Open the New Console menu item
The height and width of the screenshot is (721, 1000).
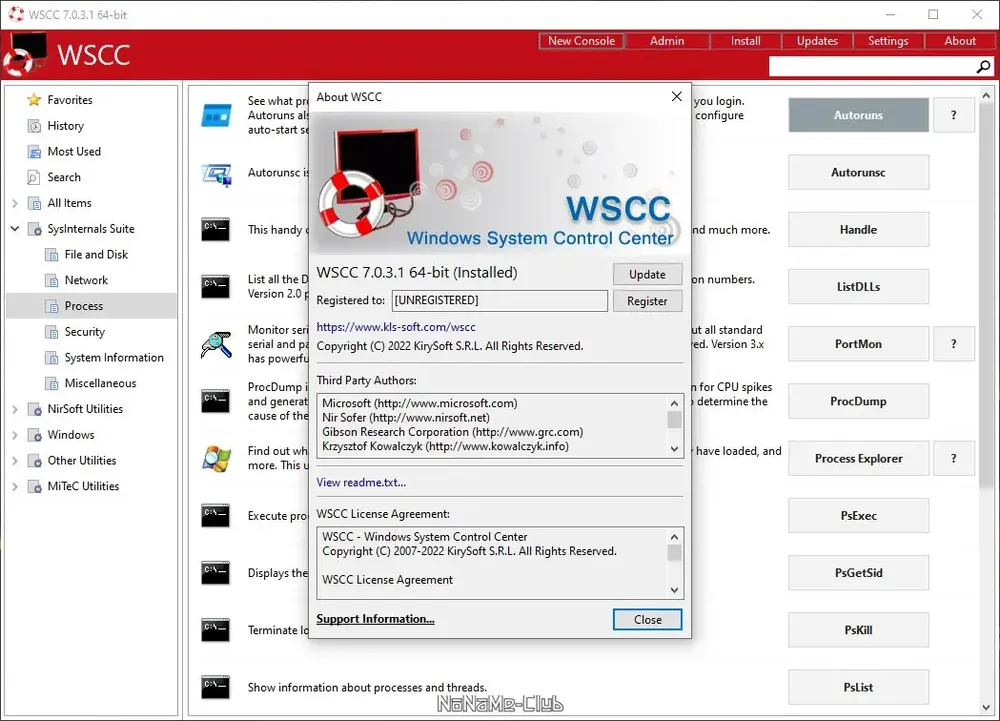click(x=581, y=41)
